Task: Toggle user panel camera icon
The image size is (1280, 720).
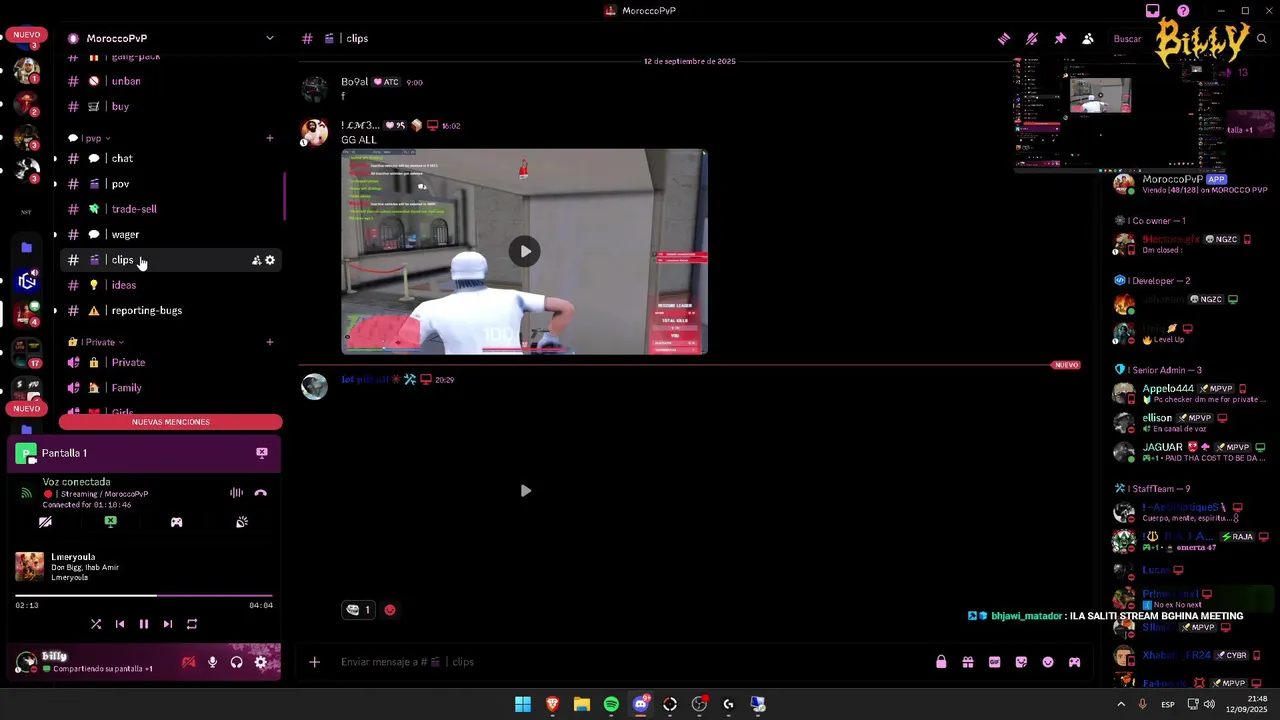Action: click(x=188, y=662)
